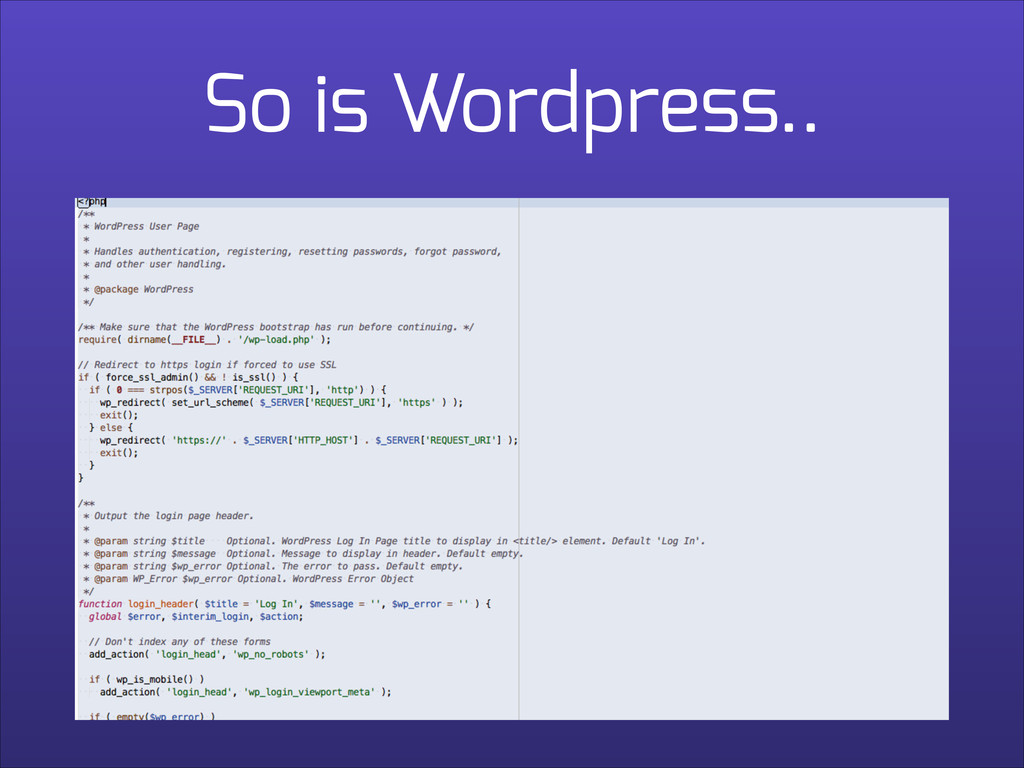The image size is (1024, 768).
Task: Click "Don't index any of these forms" comment
Action: 180,642
